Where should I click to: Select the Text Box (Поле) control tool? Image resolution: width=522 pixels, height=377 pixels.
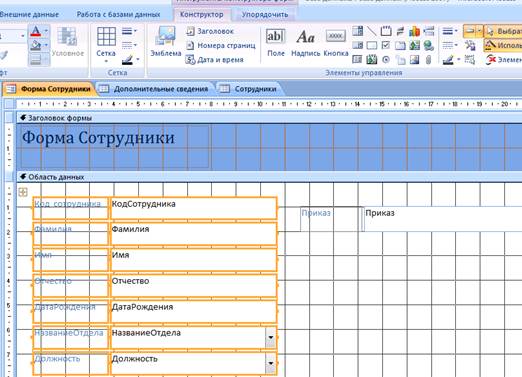[x=275, y=43]
